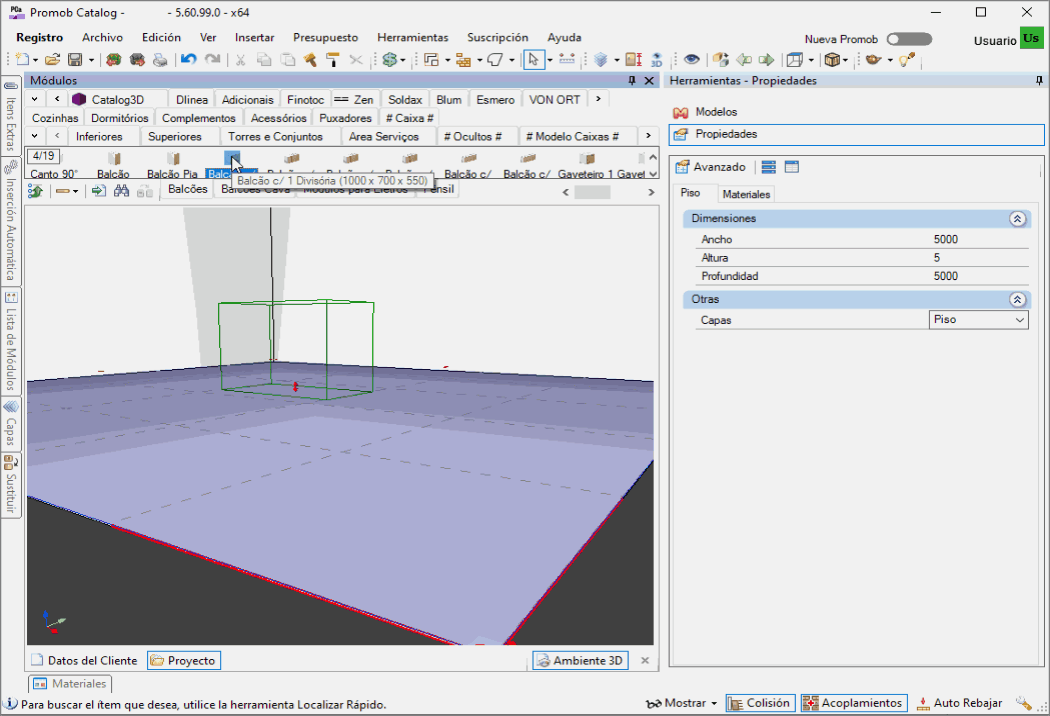Image resolution: width=1050 pixels, height=716 pixels.
Task: Open the Capas dropdown showing Piso
Action: coord(978,319)
